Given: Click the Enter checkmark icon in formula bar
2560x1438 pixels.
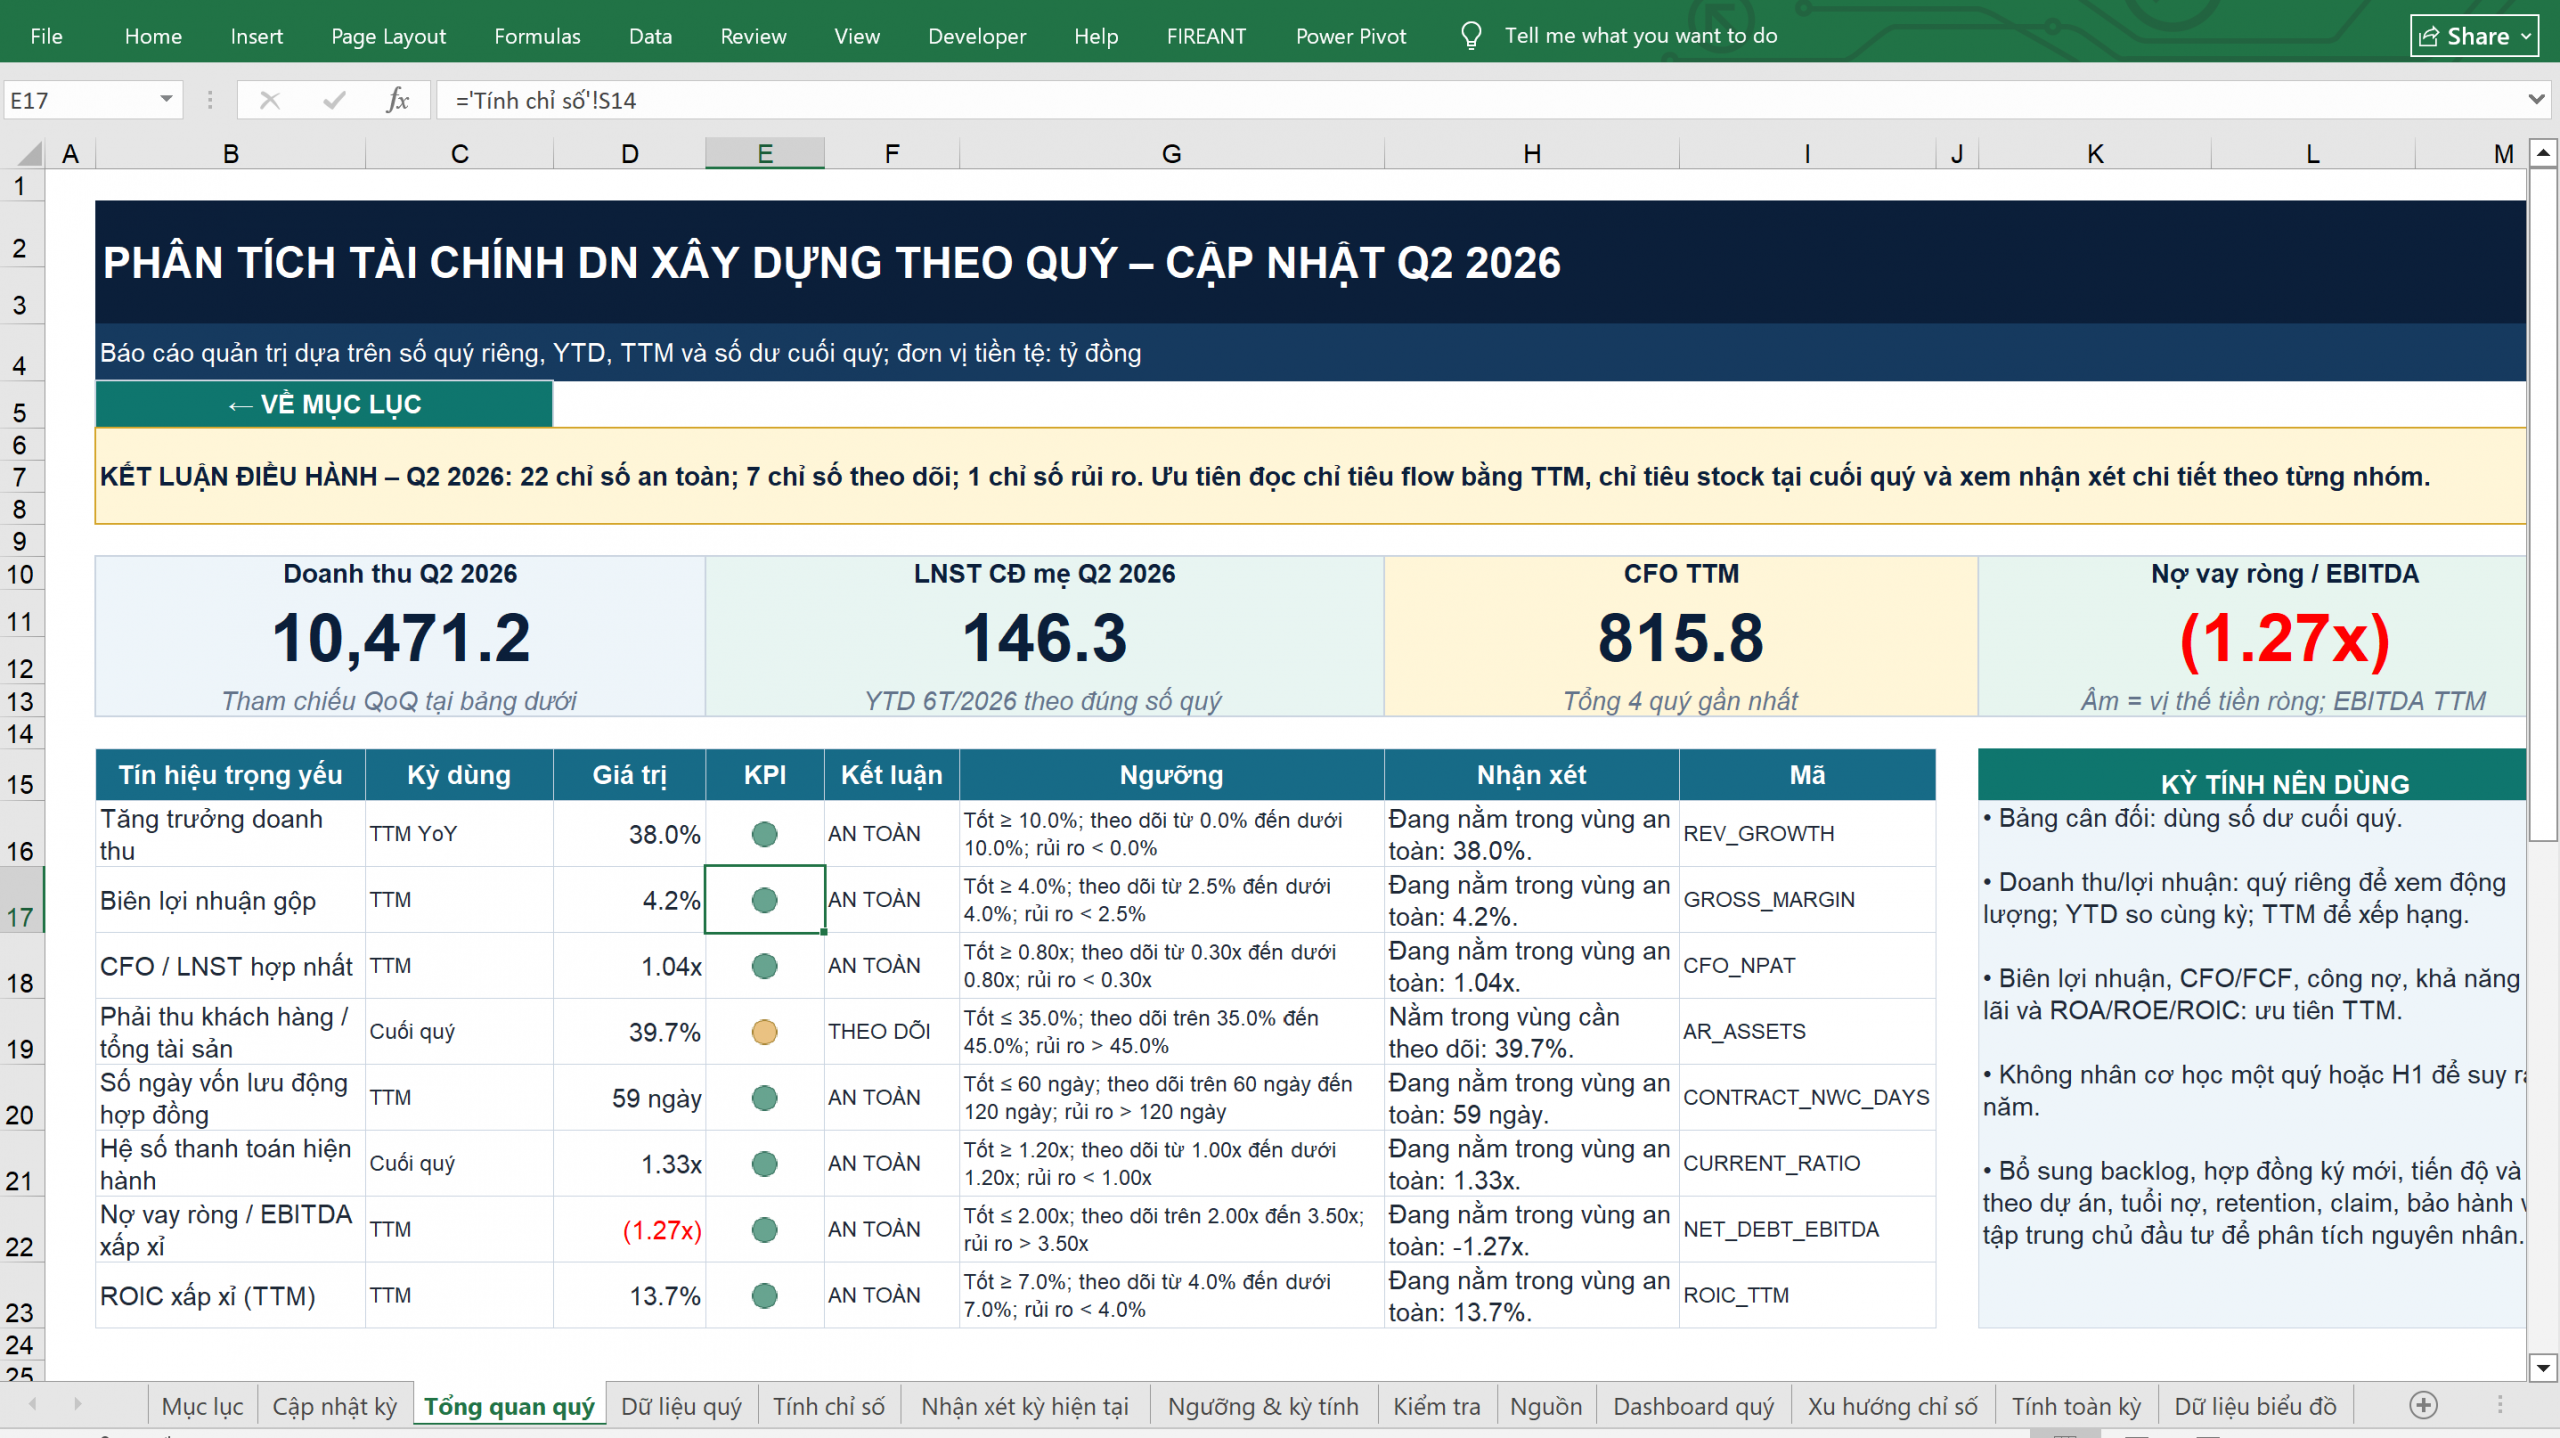Looking at the screenshot, I should (334, 100).
